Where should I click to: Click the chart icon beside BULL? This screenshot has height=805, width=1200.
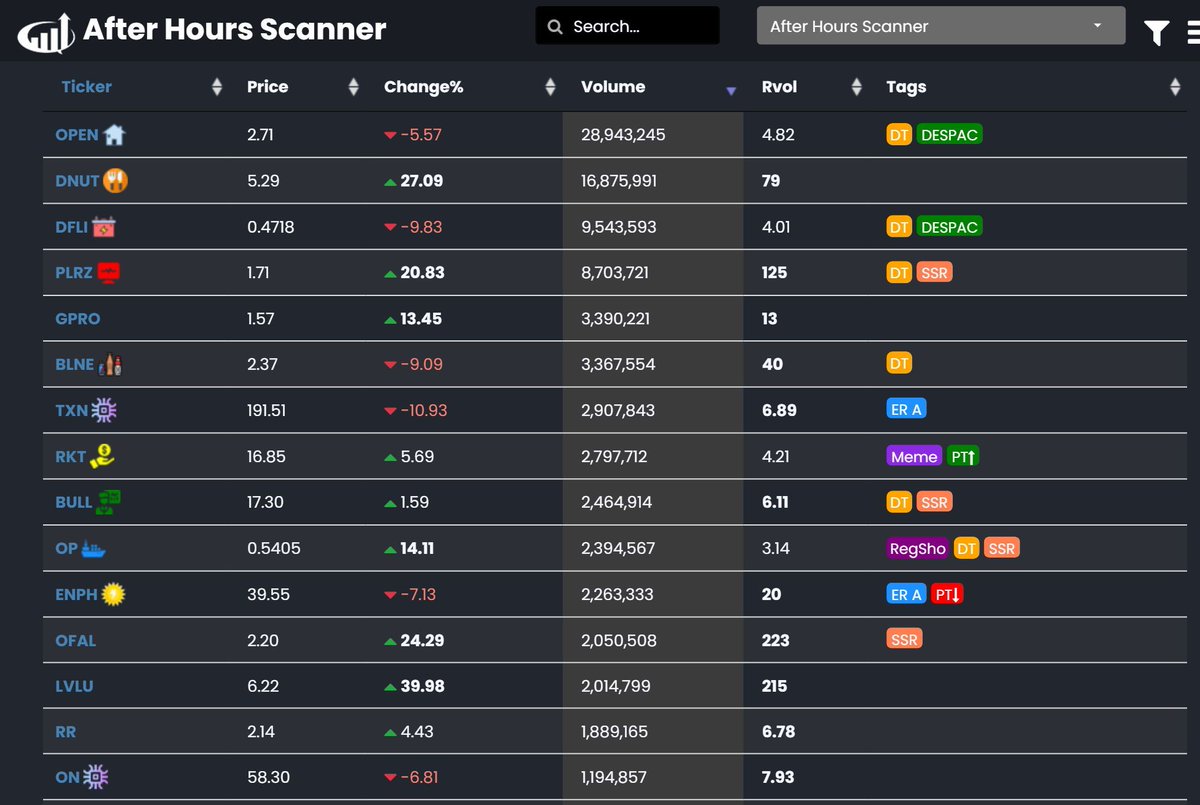click(x=109, y=502)
